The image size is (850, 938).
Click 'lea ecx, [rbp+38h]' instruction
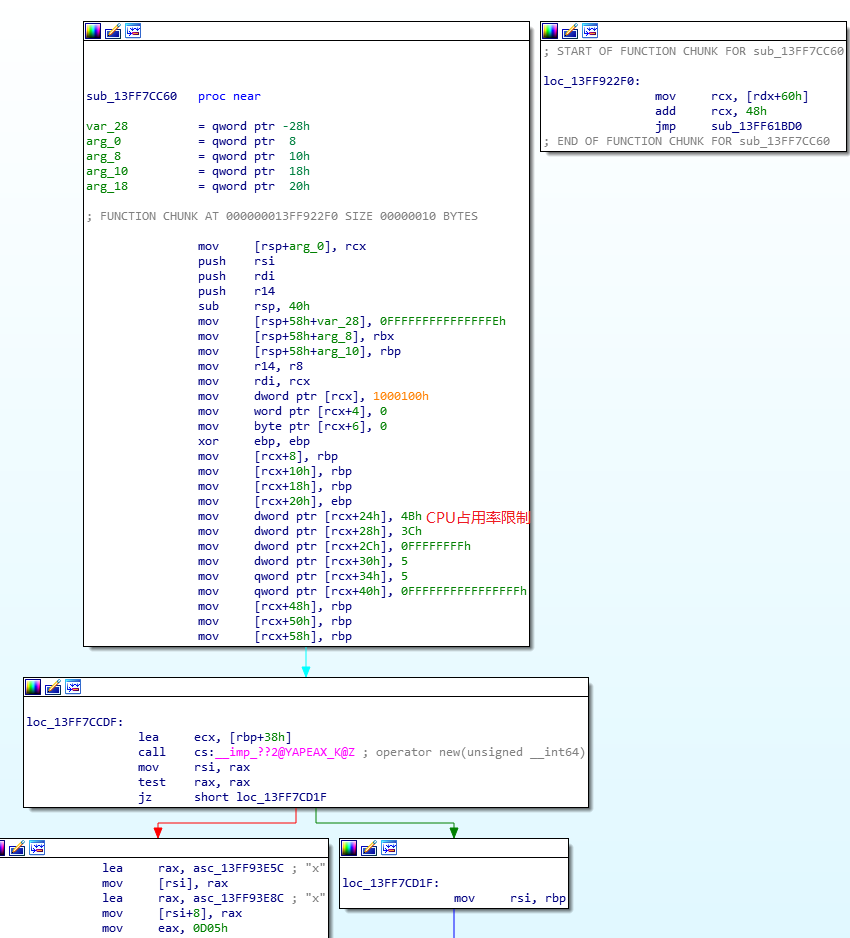pos(215,737)
